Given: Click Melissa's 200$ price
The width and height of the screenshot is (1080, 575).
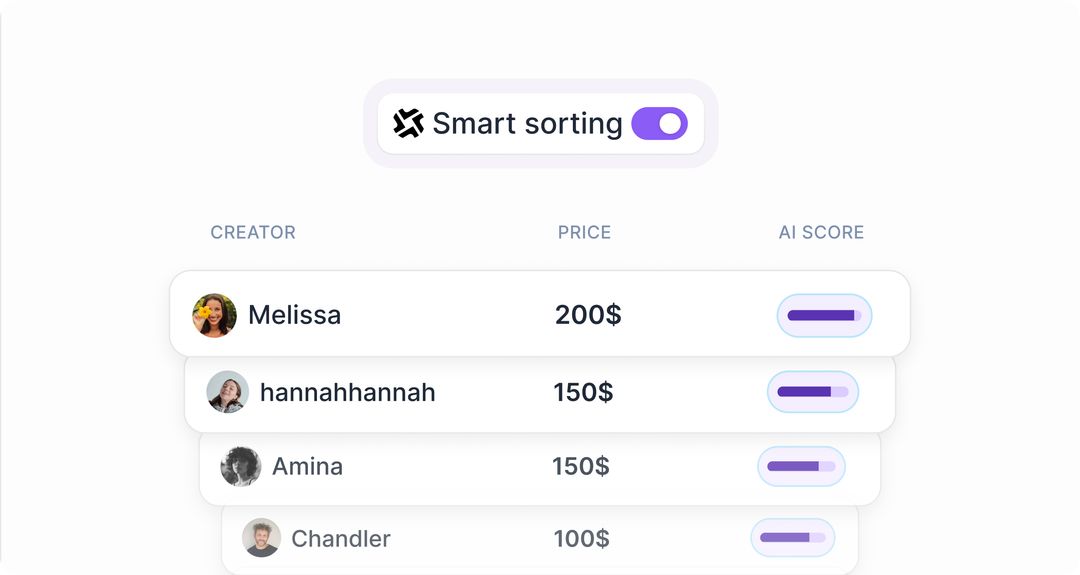Looking at the screenshot, I should point(588,315).
